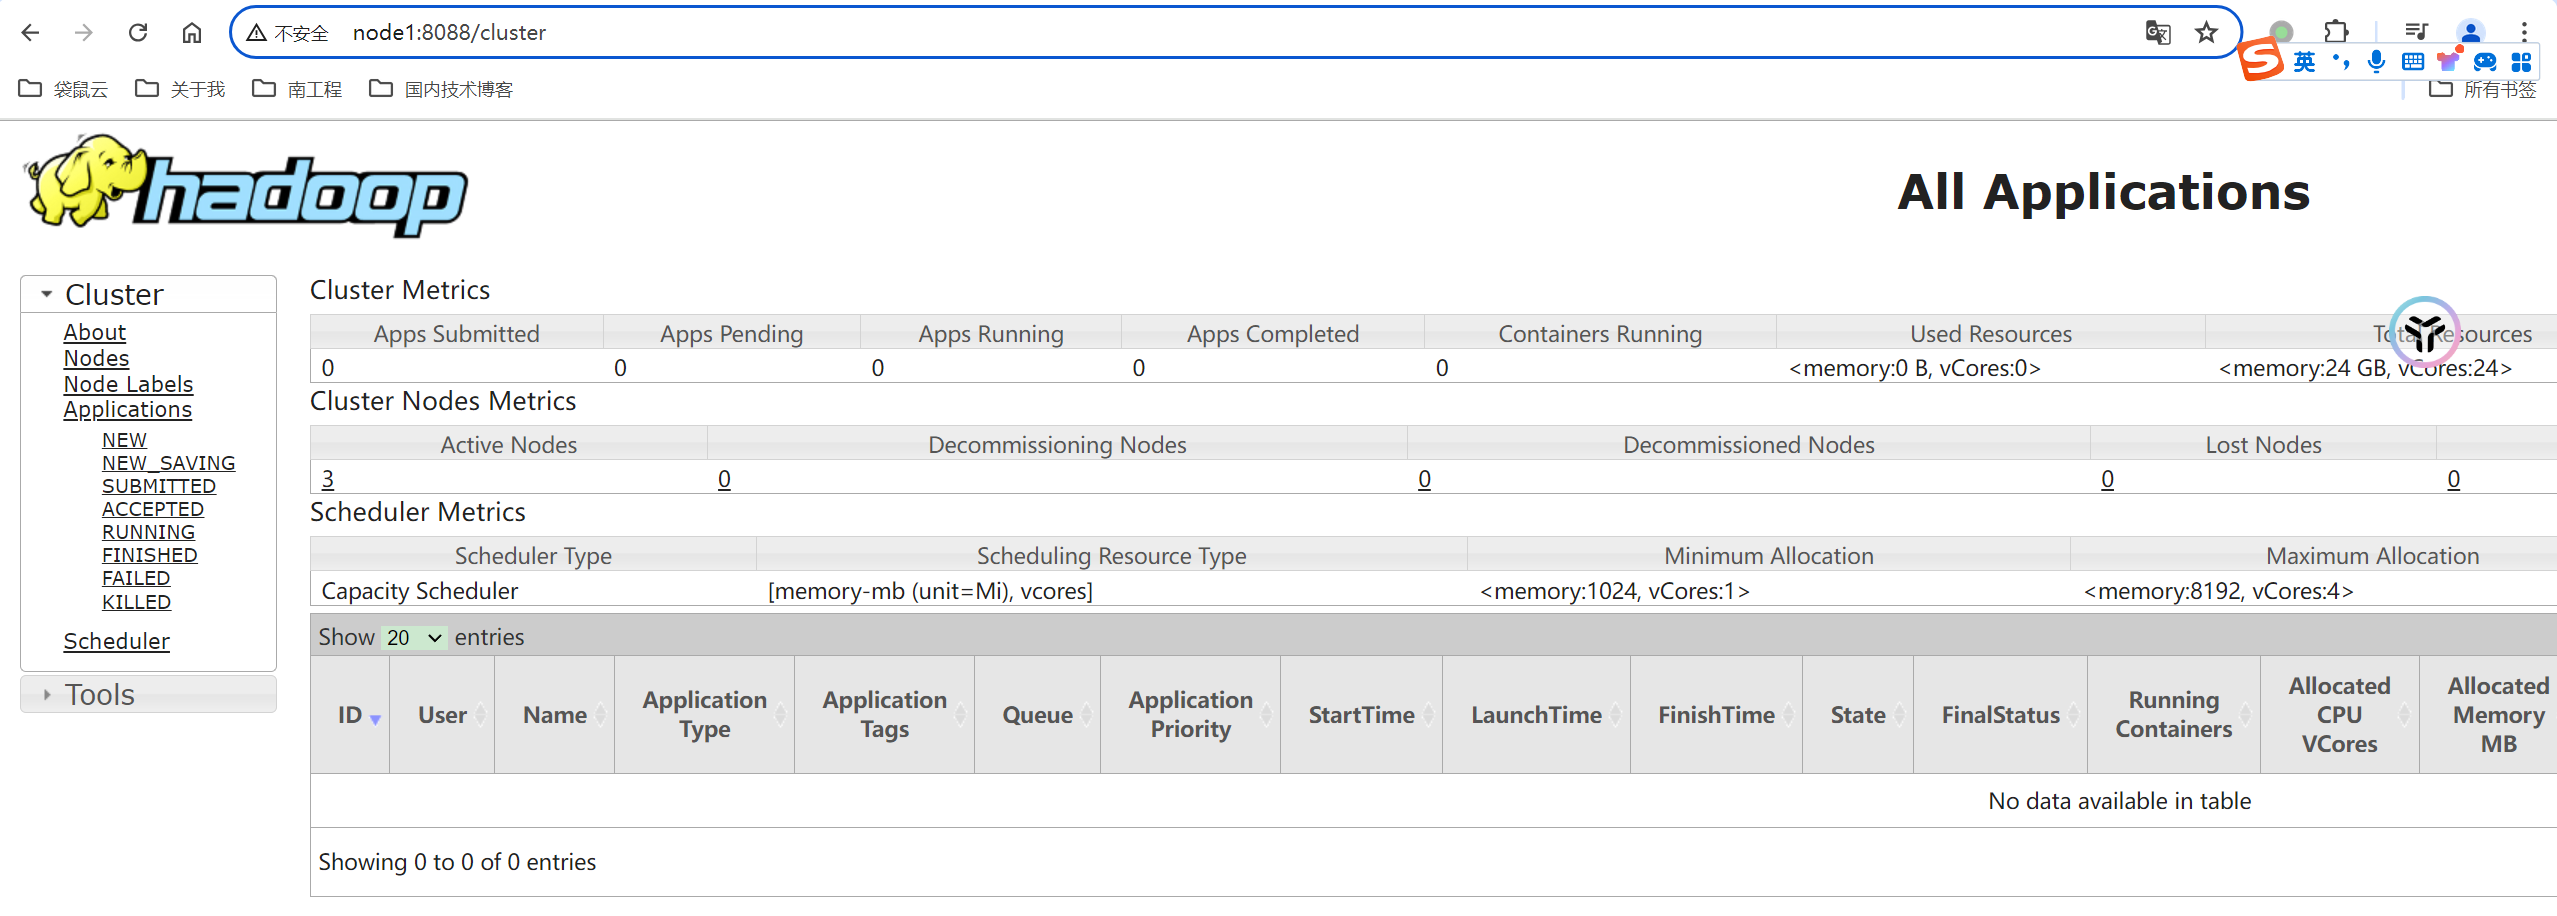
Task: Open the Nodes link in sidebar
Action: point(96,358)
